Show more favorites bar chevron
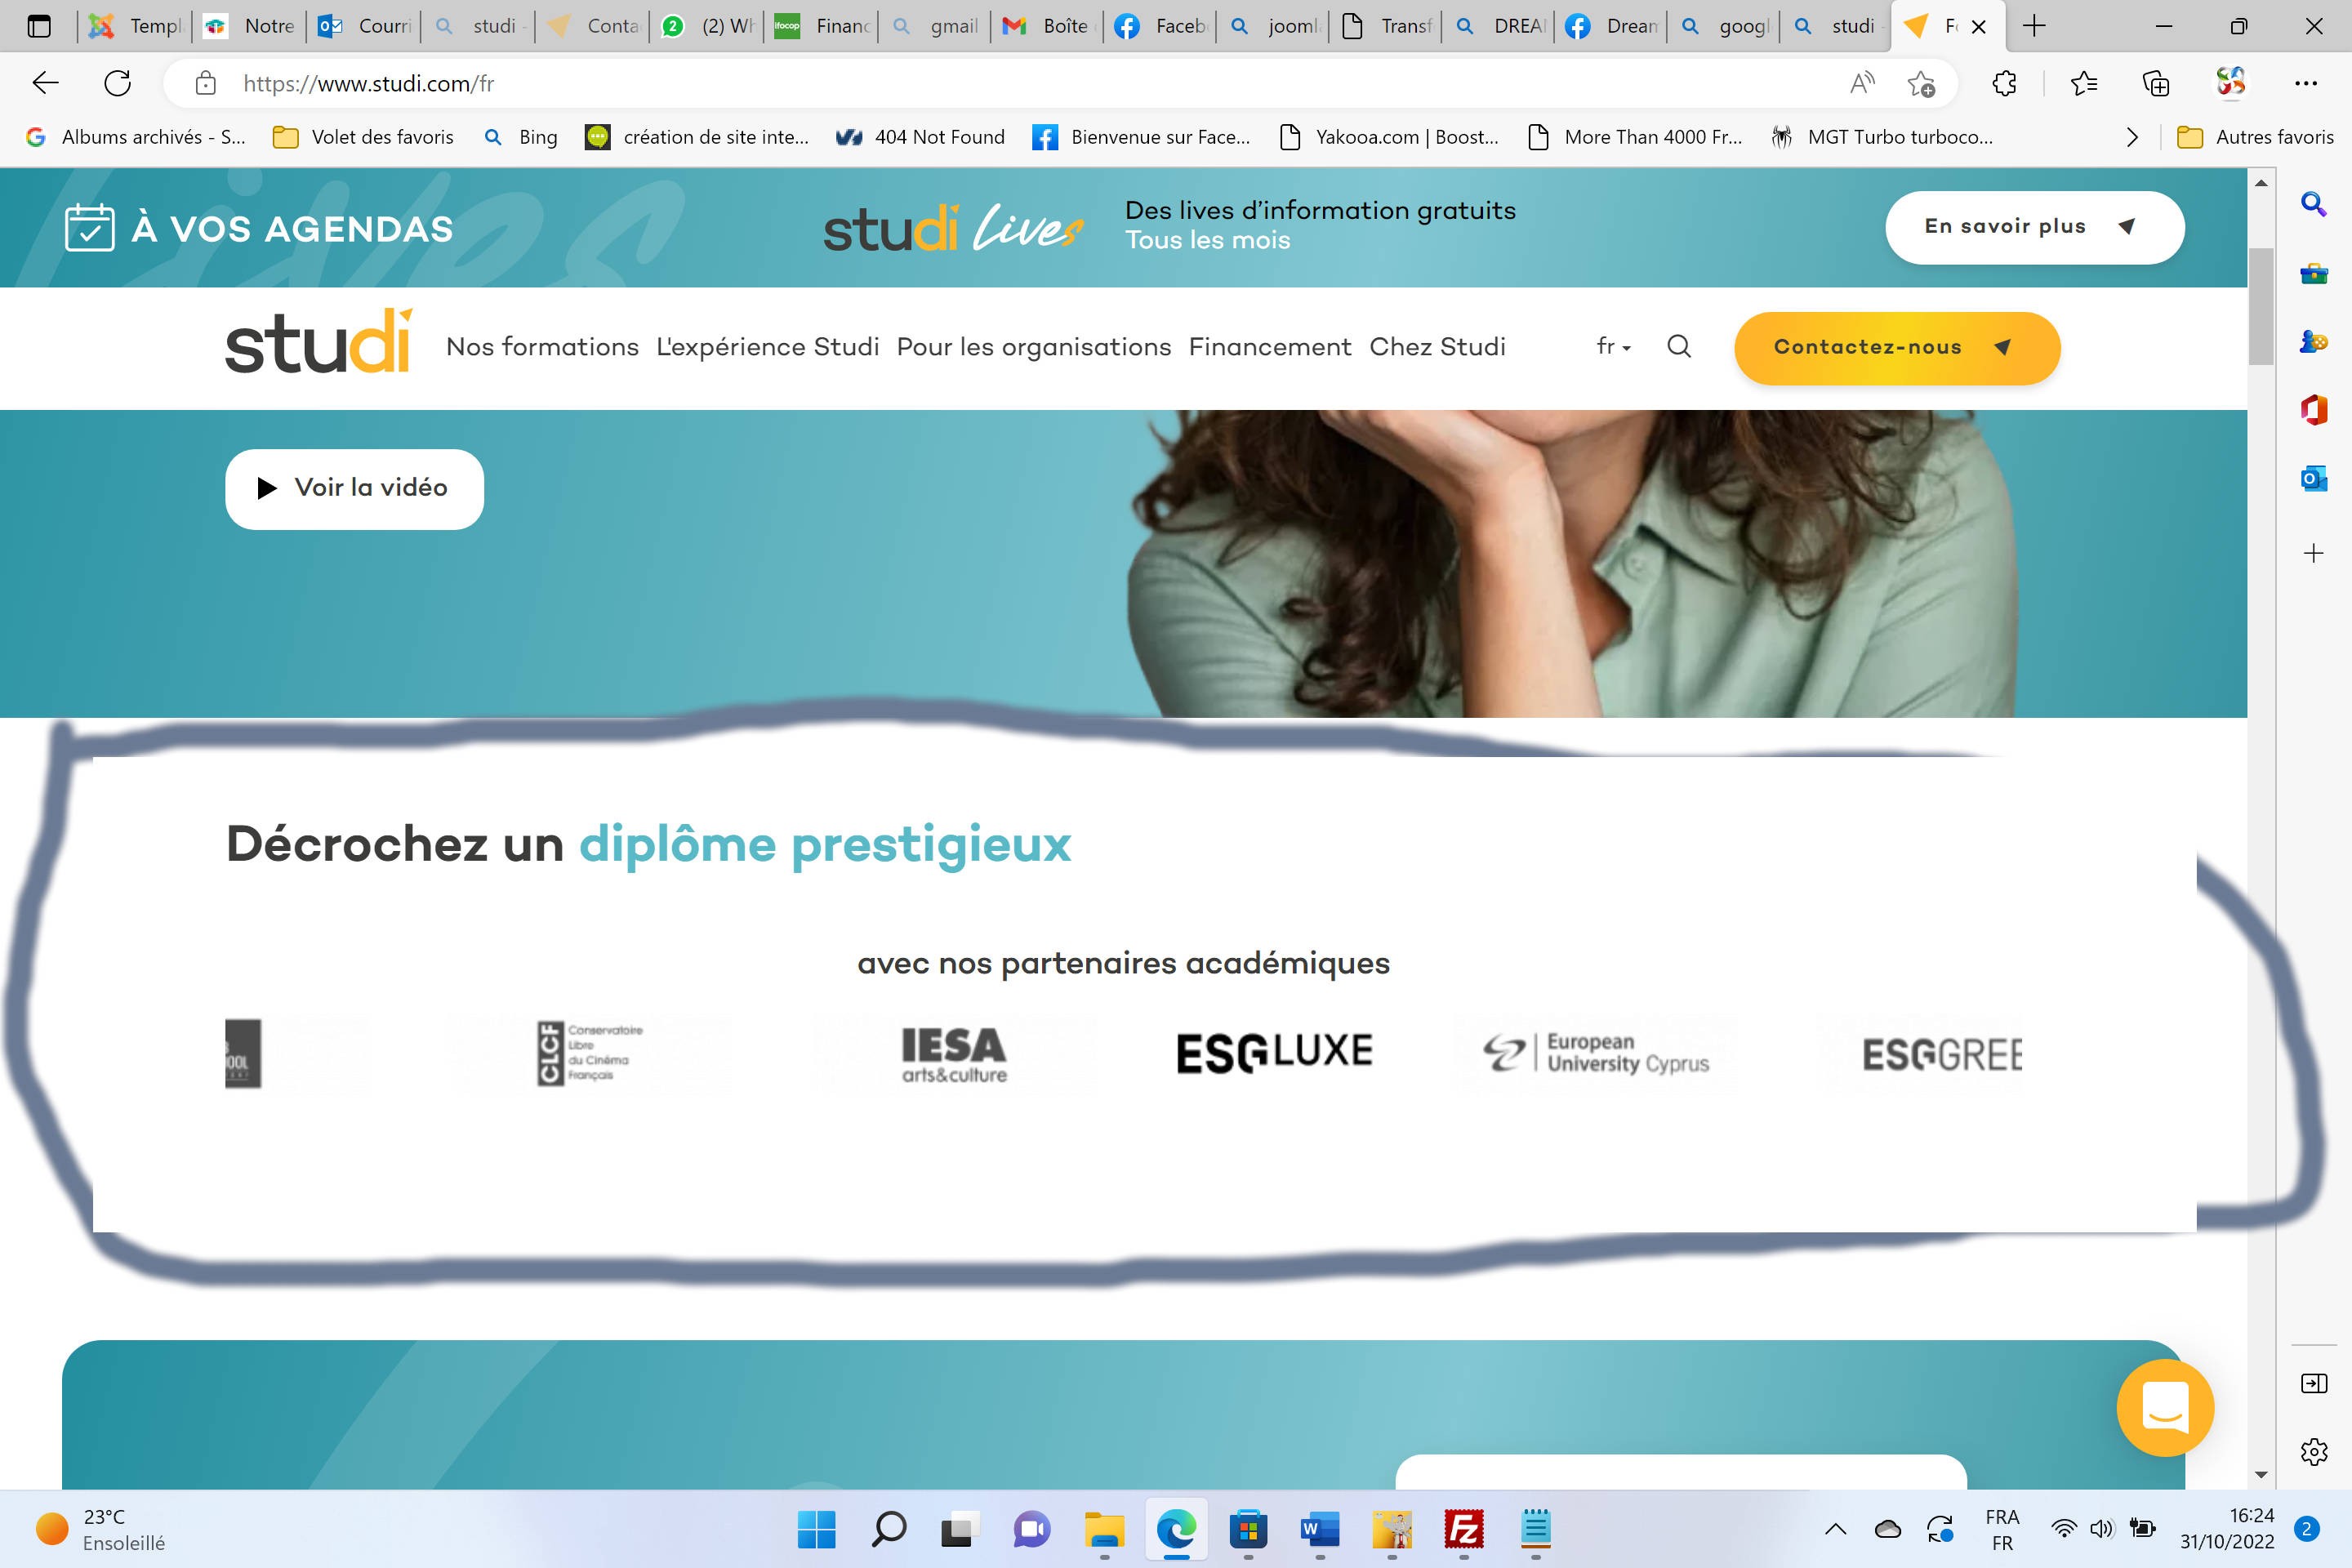This screenshot has width=2352, height=1568. tap(2131, 137)
